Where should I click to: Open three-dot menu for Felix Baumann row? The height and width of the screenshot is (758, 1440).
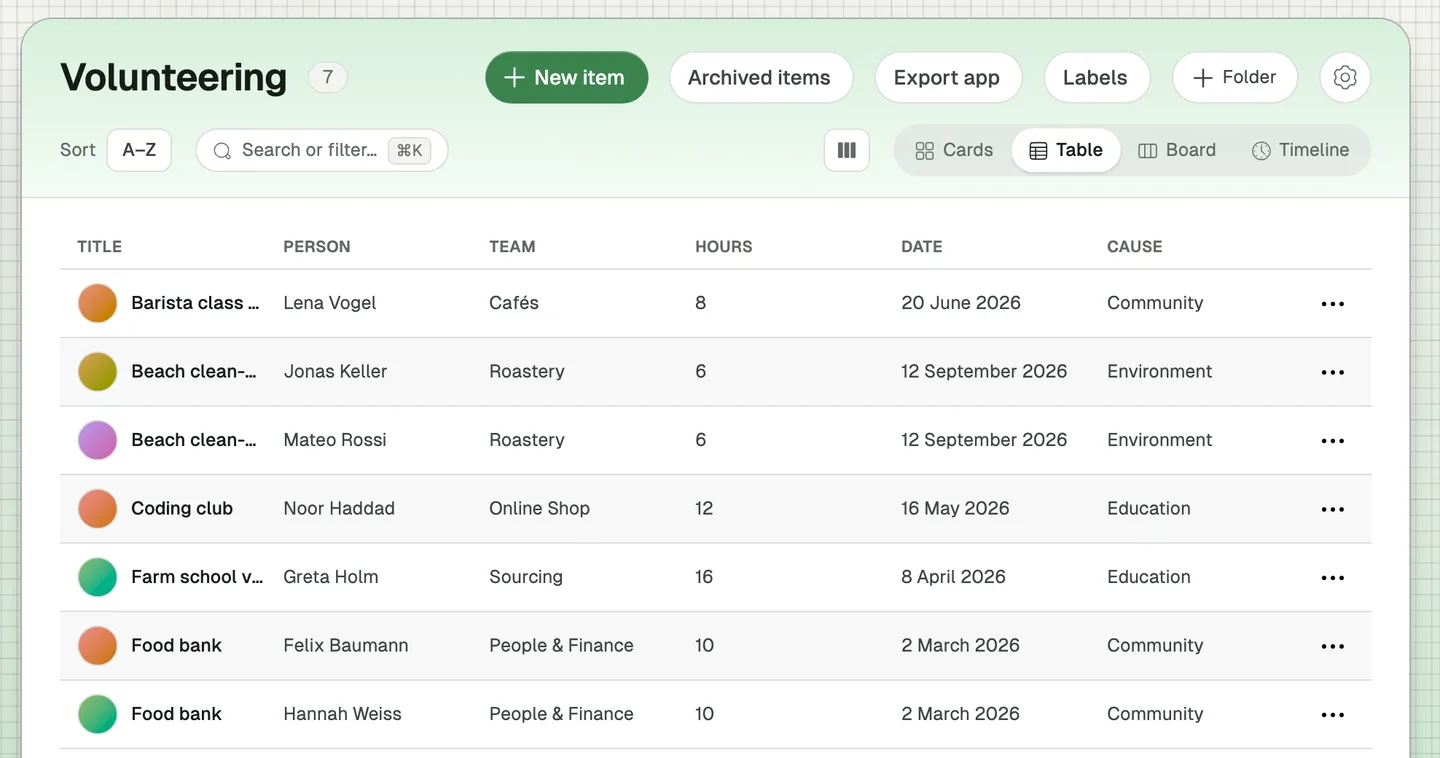1333,646
